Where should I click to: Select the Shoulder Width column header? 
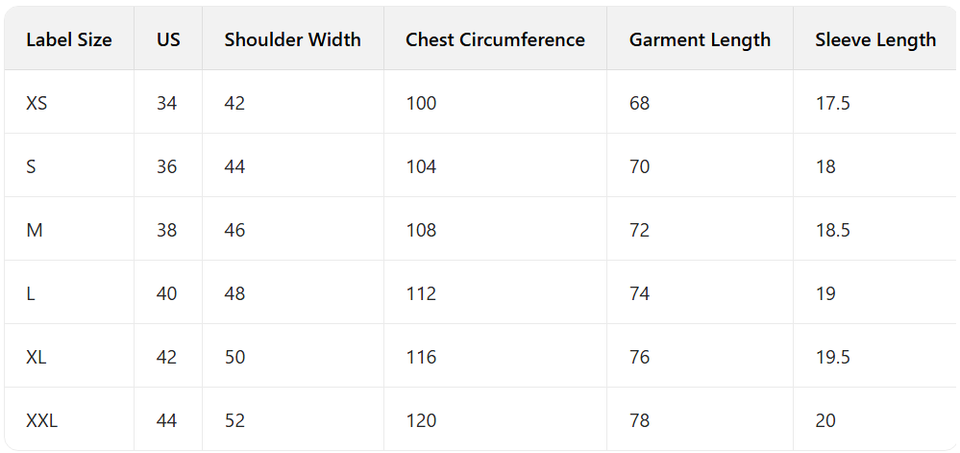[292, 40]
